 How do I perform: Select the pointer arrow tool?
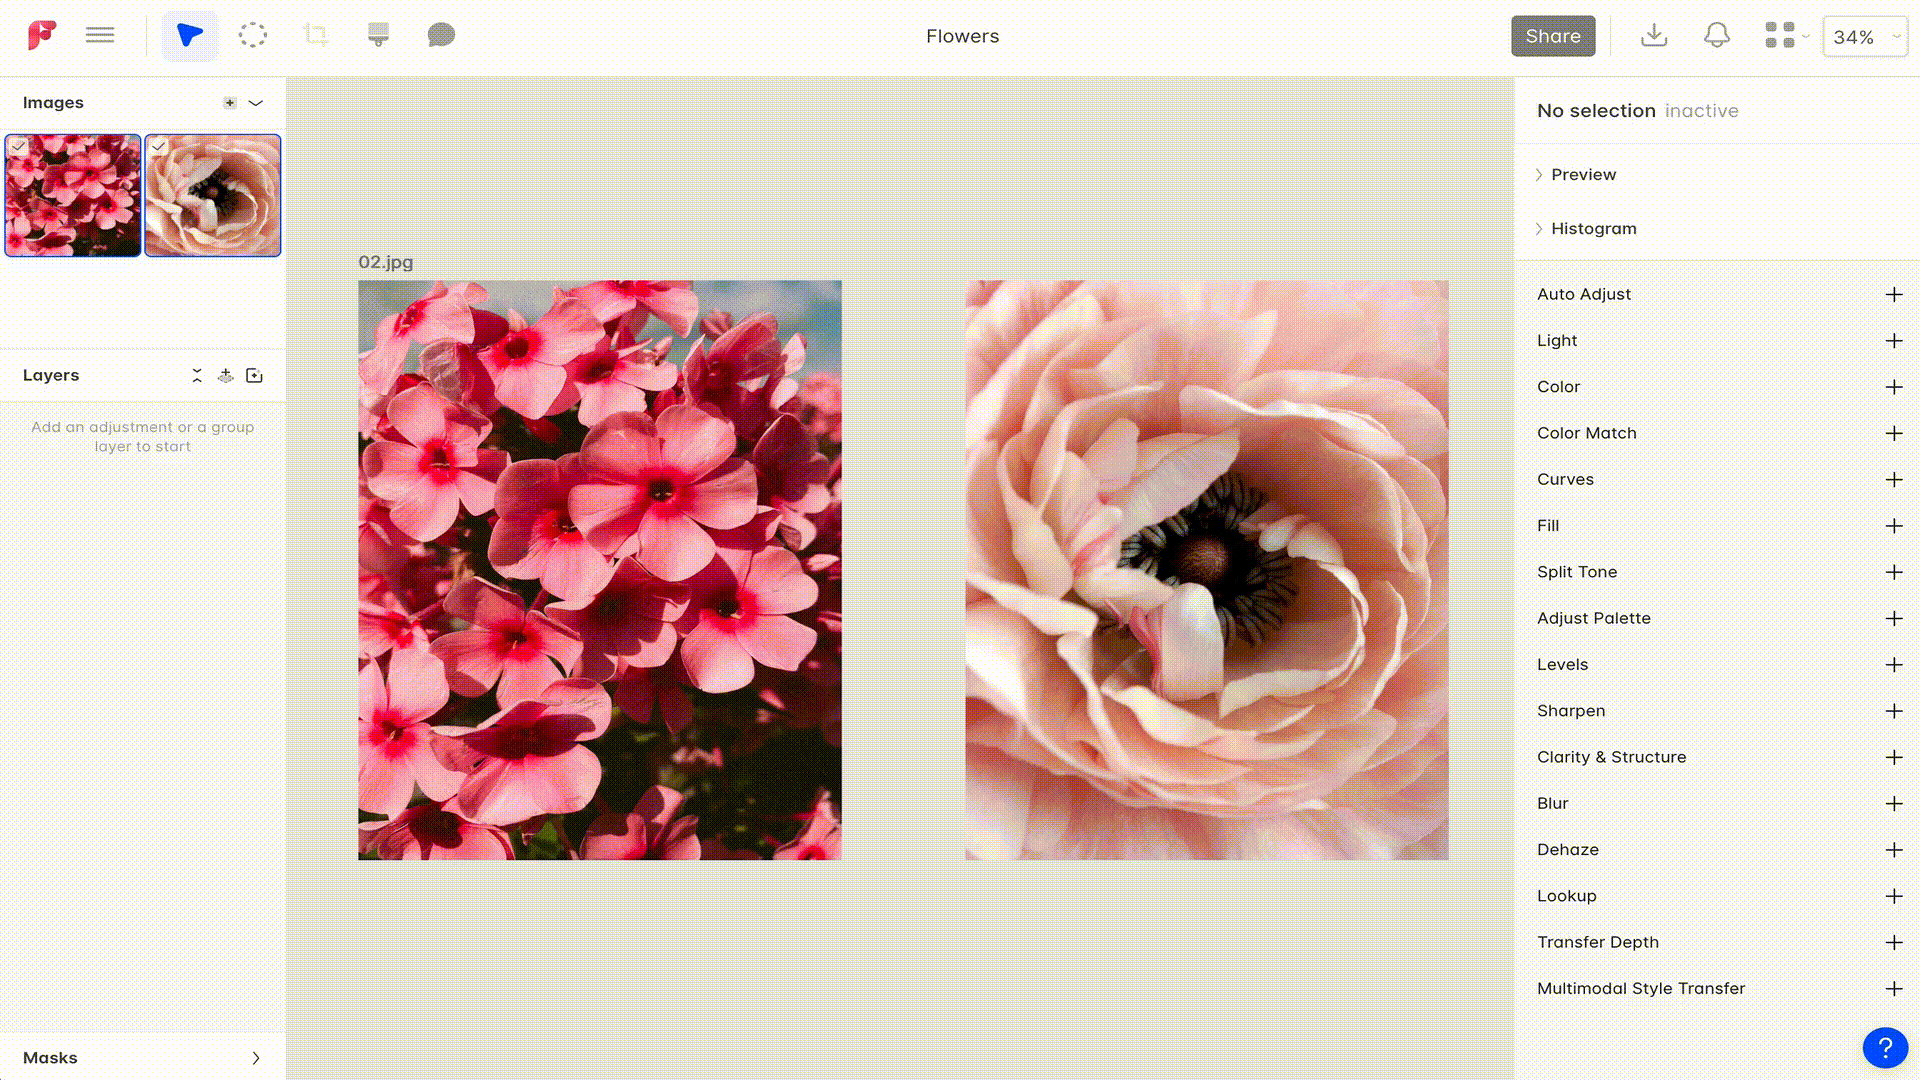[190, 35]
